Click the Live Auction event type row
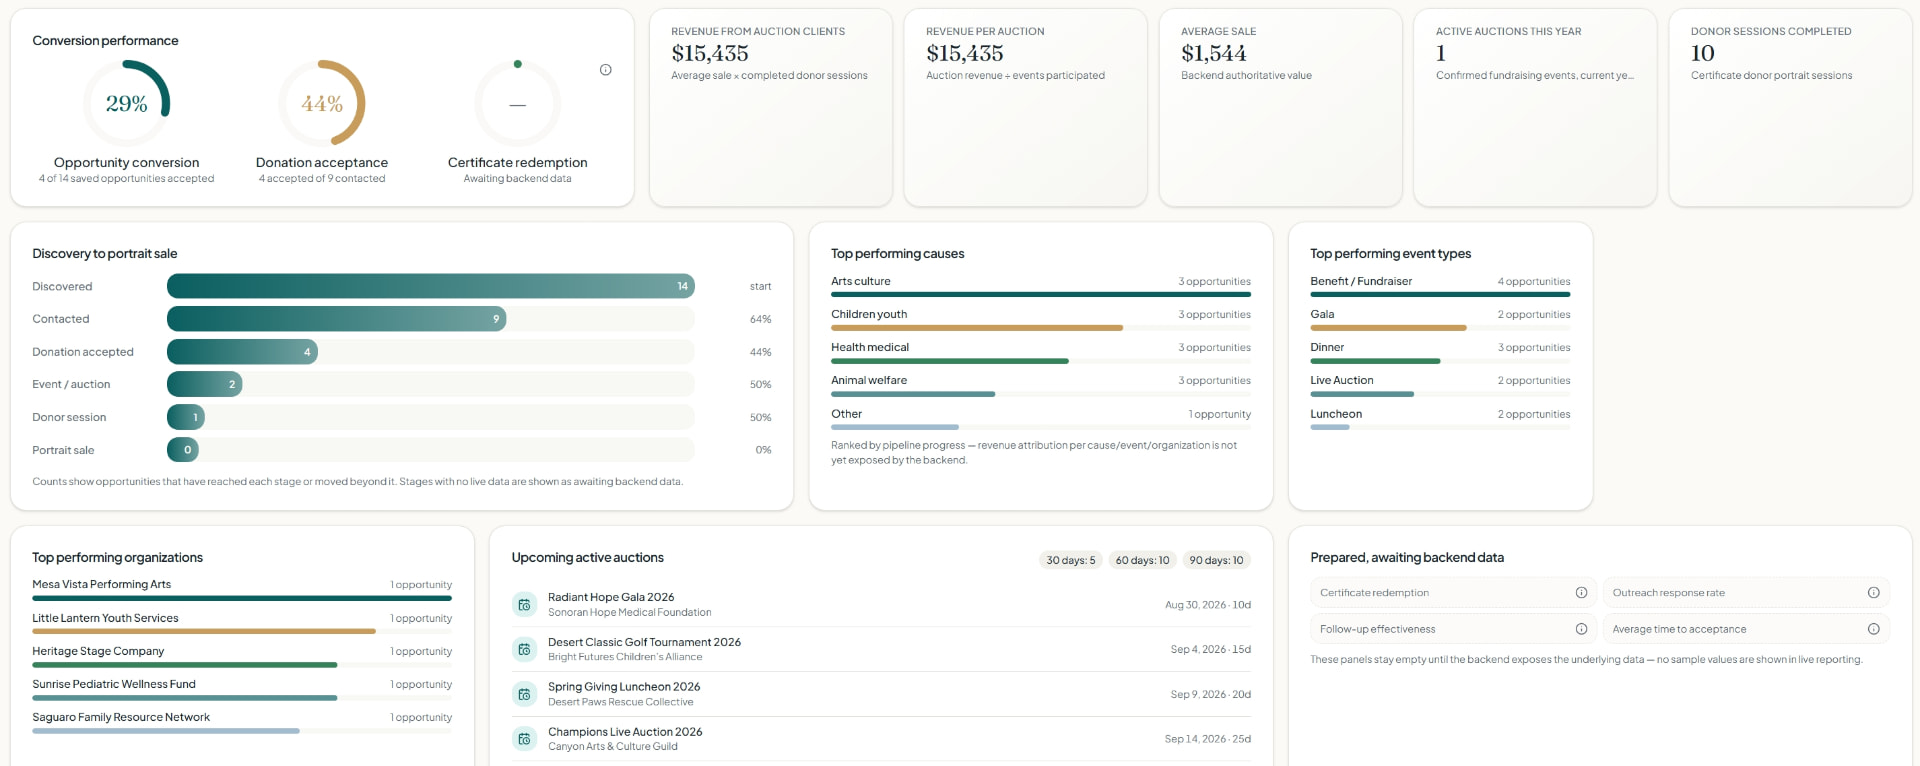Image resolution: width=1920 pixels, height=766 pixels. click(x=1440, y=385)
